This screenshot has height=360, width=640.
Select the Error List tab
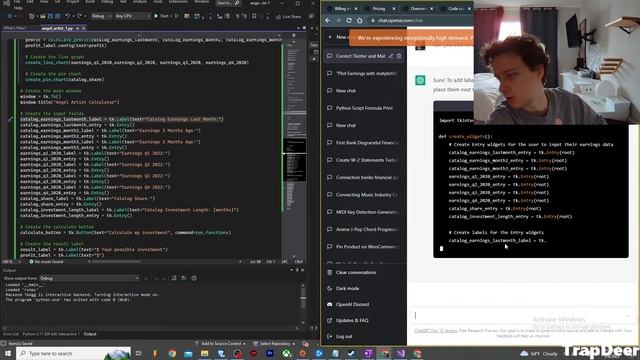pyautogui.click(x=11, y=334)
